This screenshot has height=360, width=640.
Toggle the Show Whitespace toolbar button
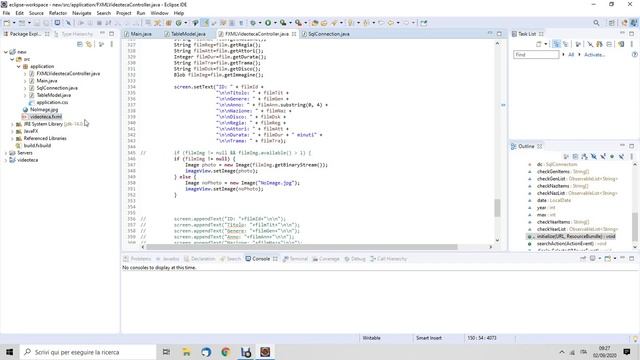click(241, 23)
